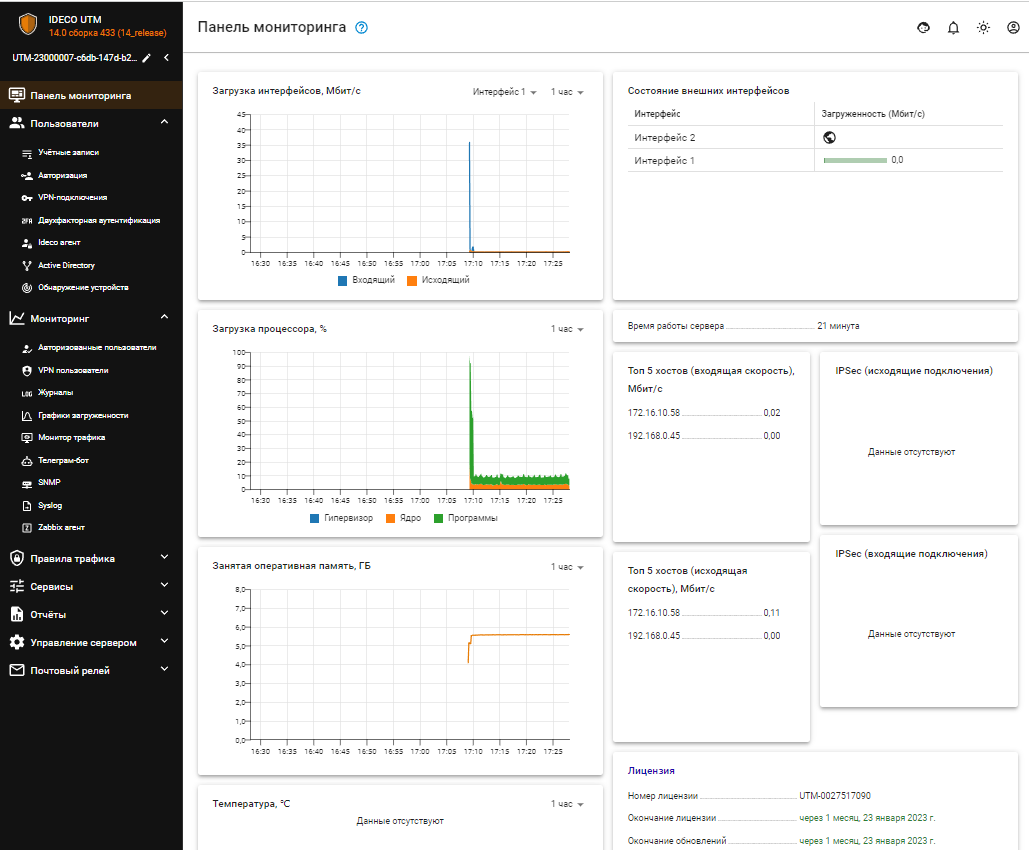Open the notifications bell icon
The height and width of the screenshot is (850, 1029).
click(x=953, y=28)
